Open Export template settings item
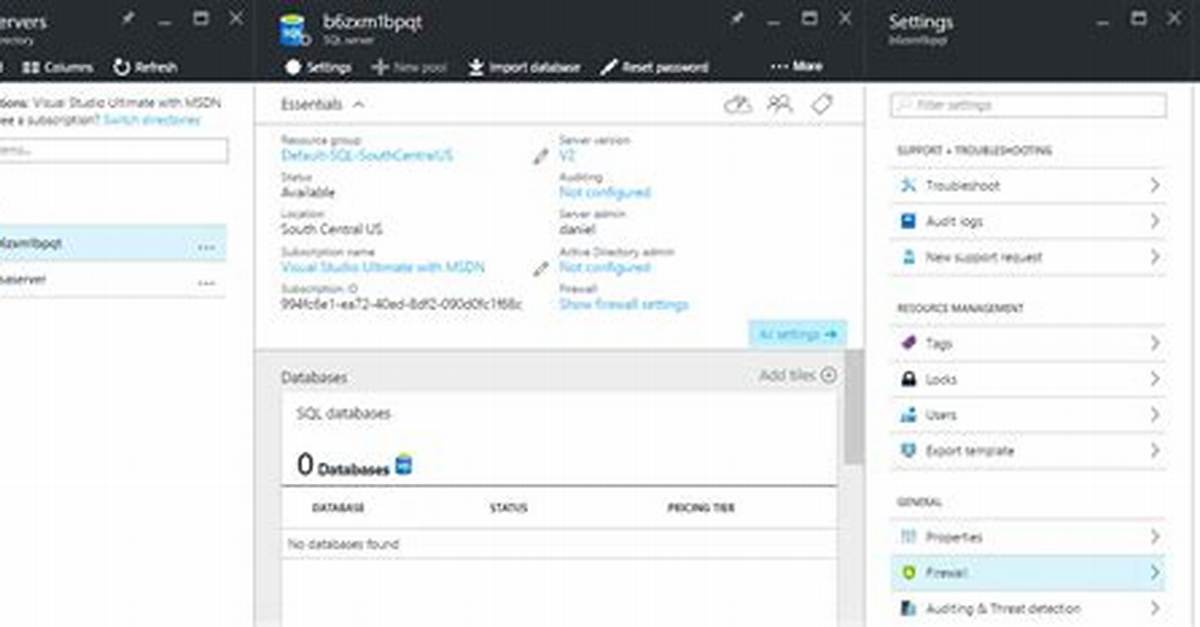The image size is (1200, 627). (1028, 450)
